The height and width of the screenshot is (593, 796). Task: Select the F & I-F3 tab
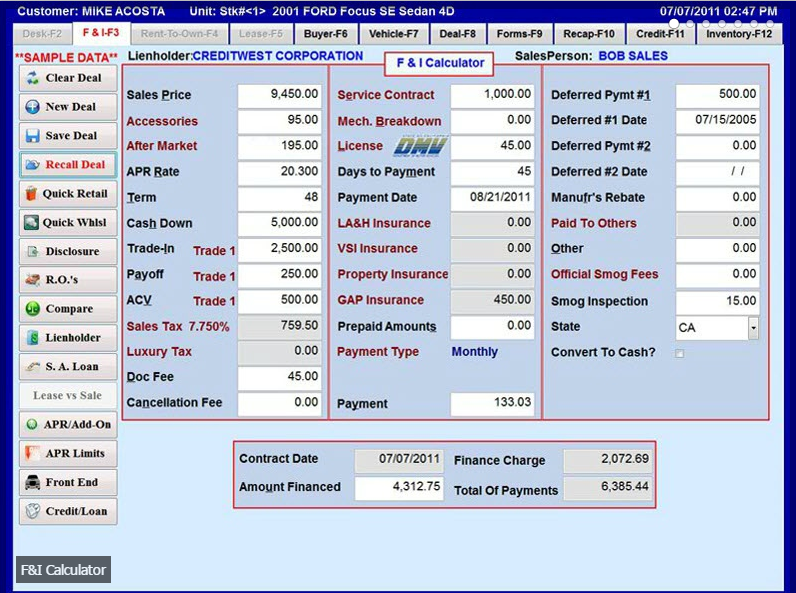point(101,33)
